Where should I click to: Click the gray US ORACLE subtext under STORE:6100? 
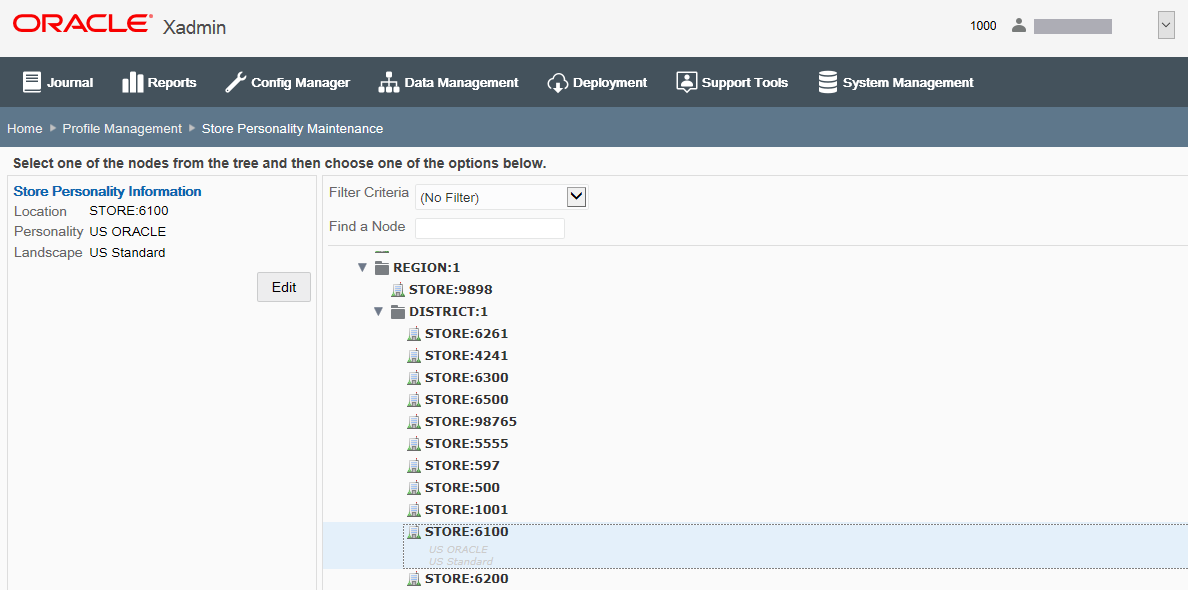[458, 549]
